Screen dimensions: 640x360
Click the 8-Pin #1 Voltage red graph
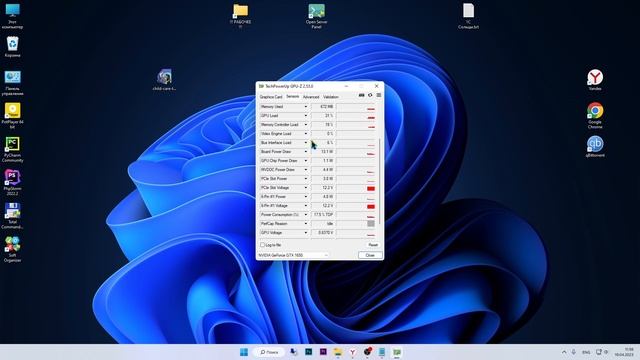pos(371,206)
